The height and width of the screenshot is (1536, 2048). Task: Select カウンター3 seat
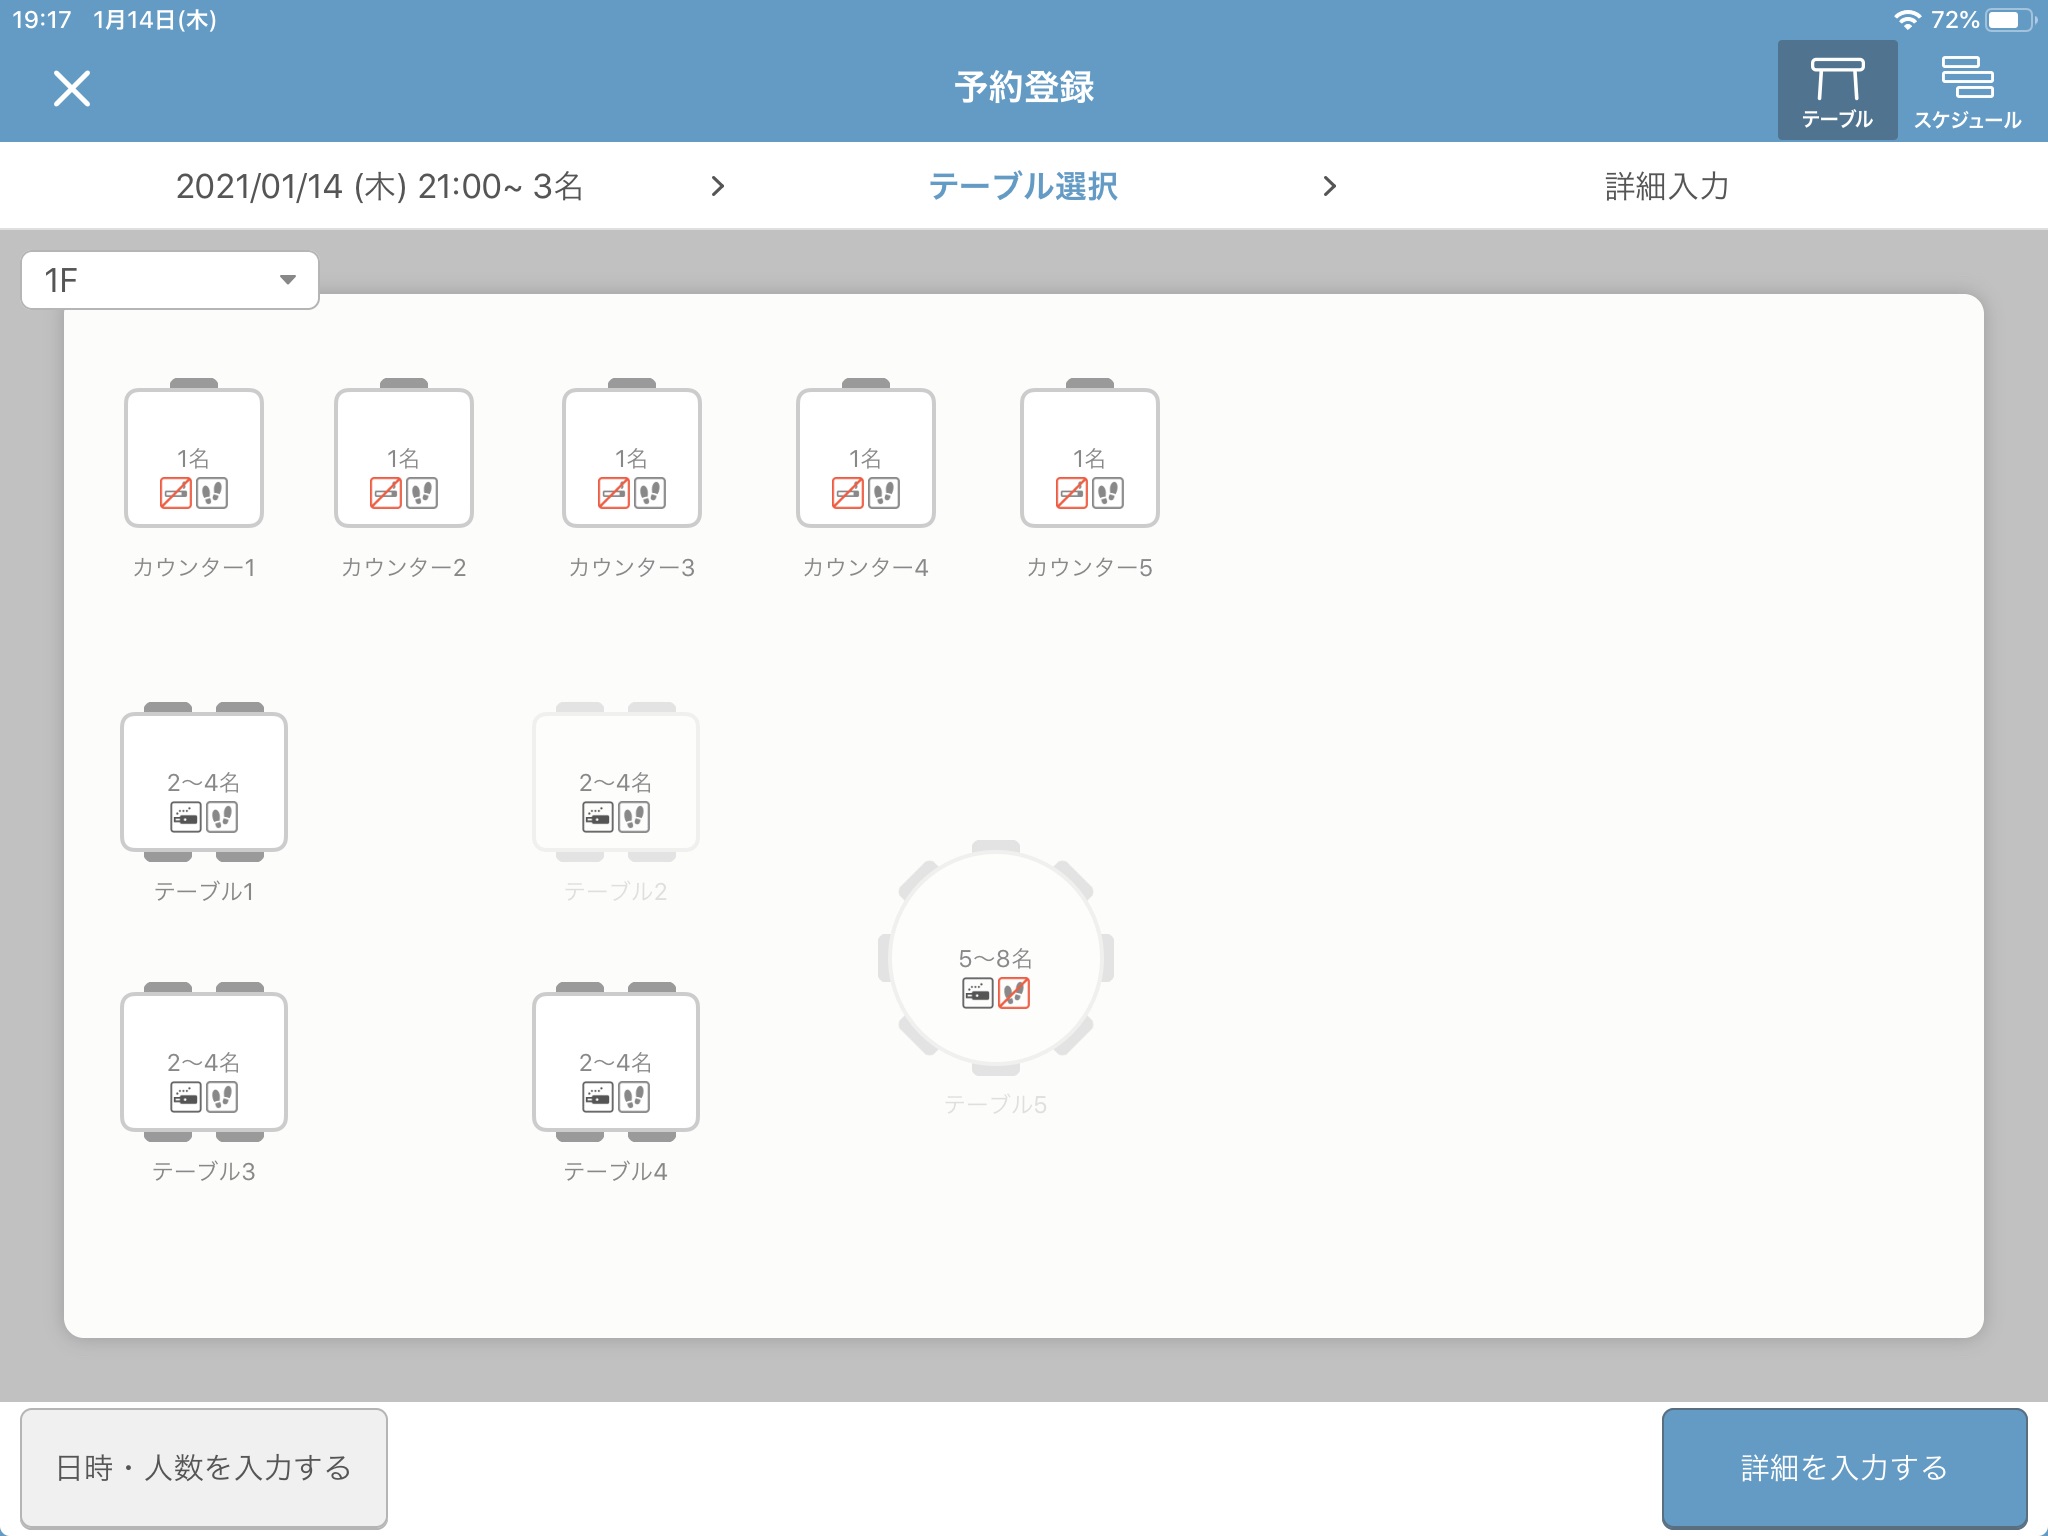[632, 457]
